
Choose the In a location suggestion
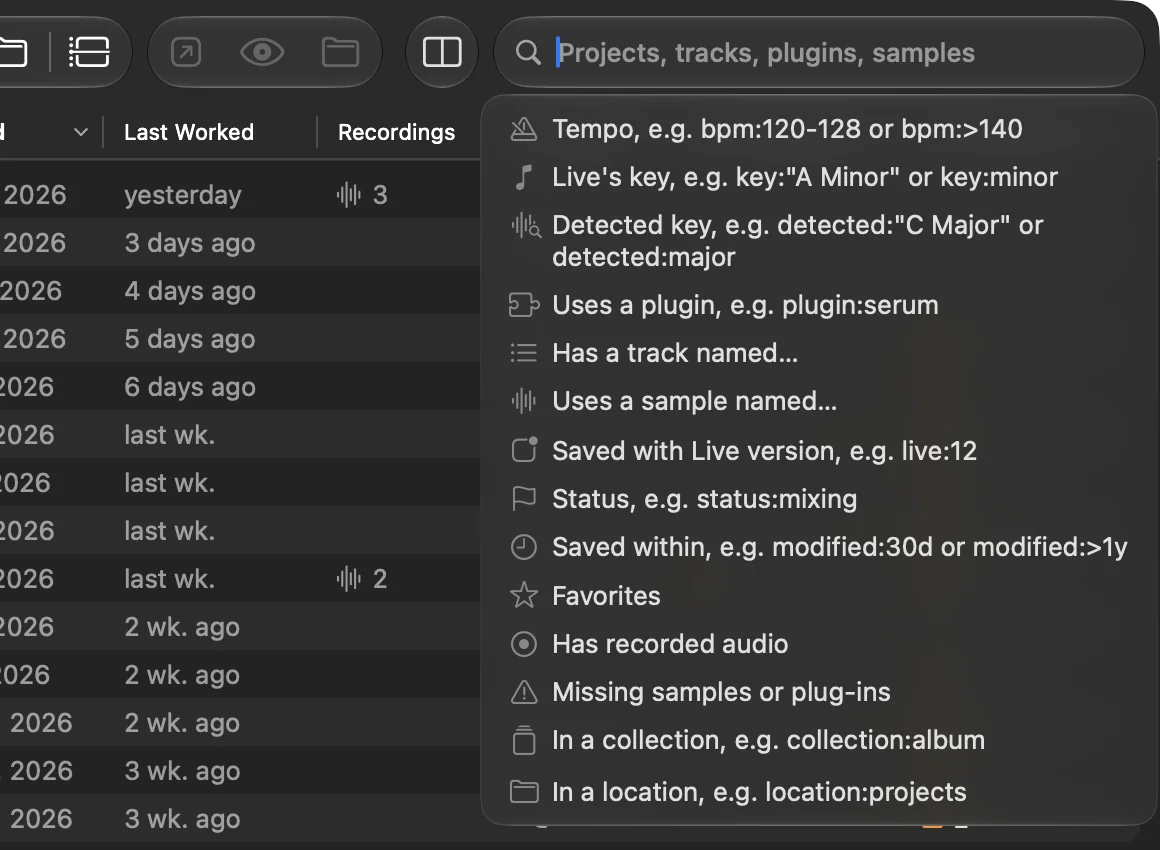818,792
